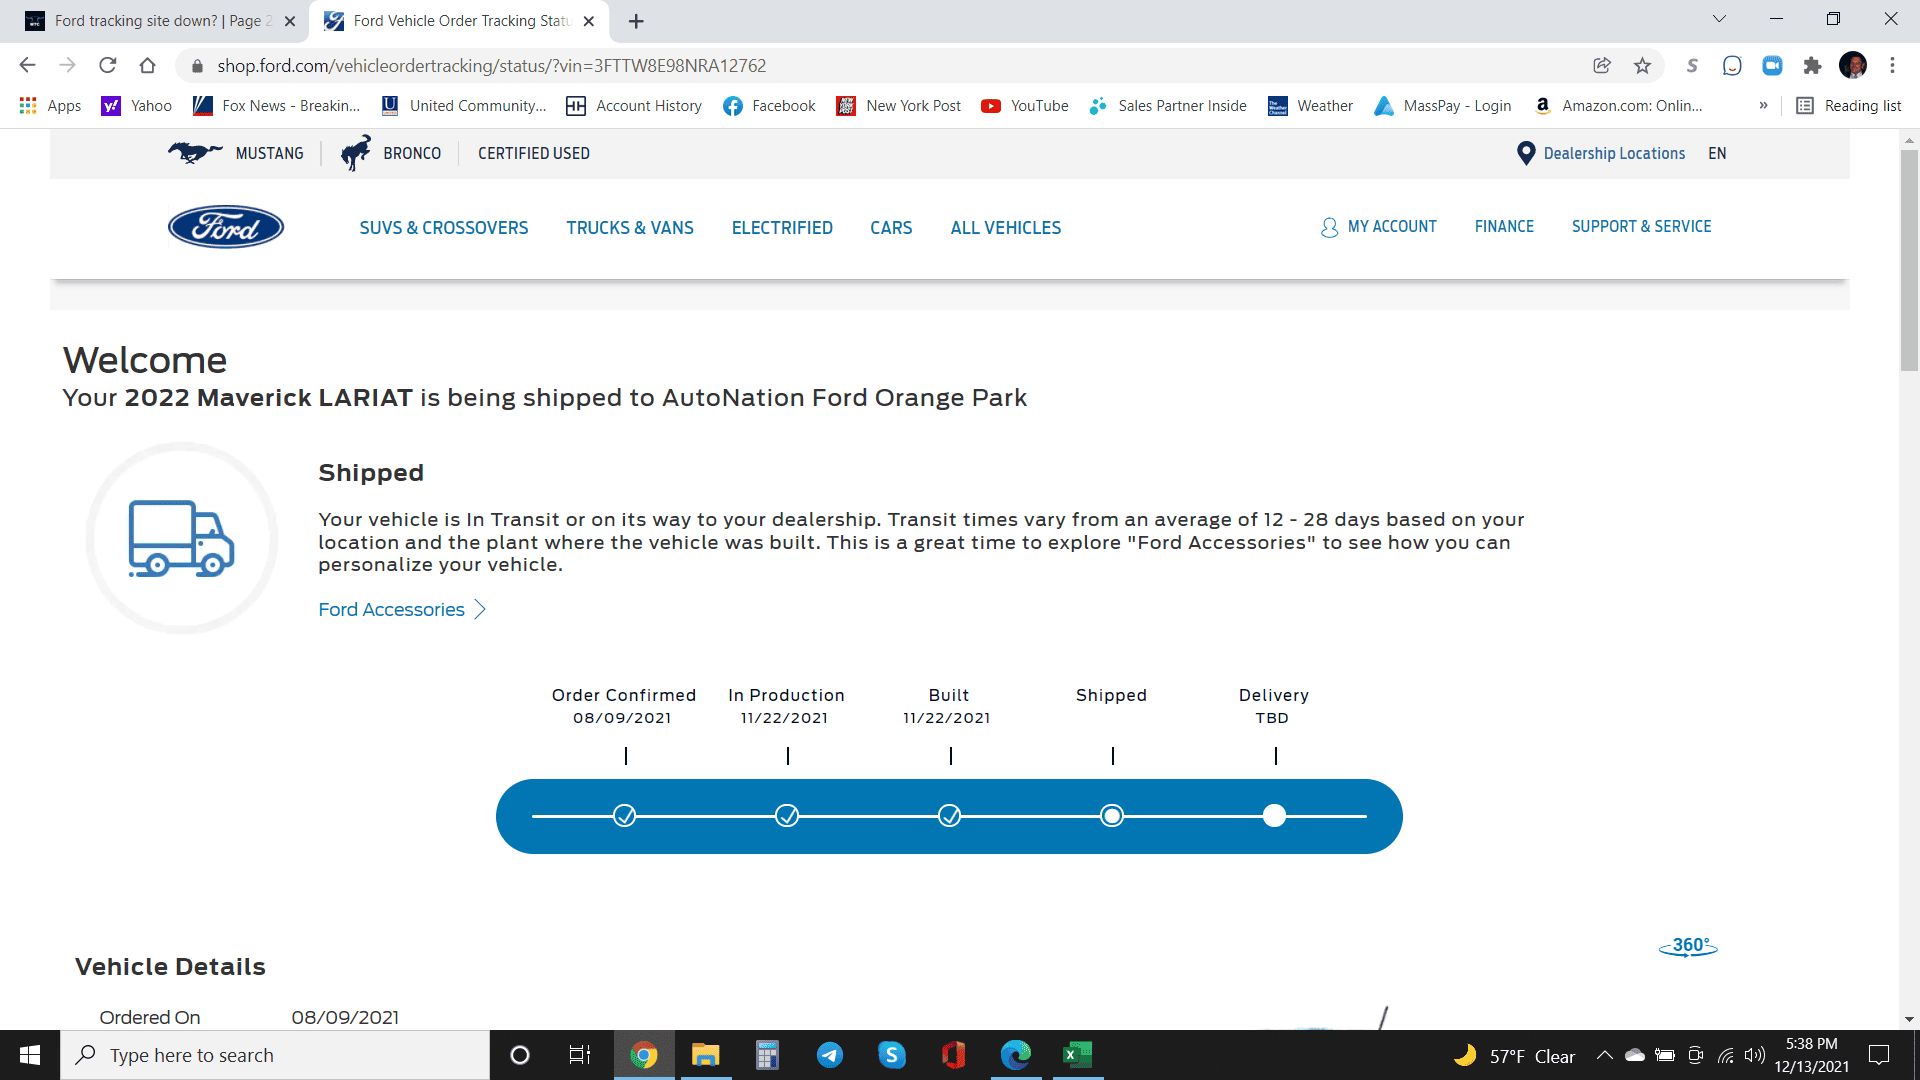This screenshot has height=1080, width=1920.
Task: Reload the page with the refresh icon
Action: pyautogui.click(x=108, y=66)
